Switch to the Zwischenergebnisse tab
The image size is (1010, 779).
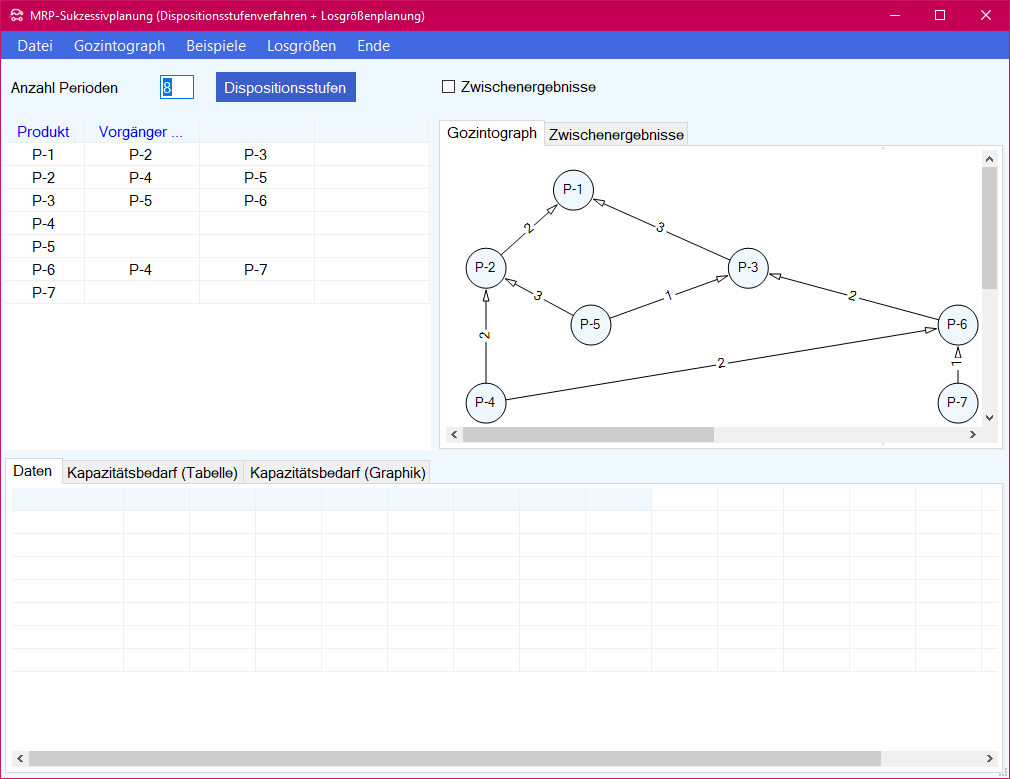pyautogui.click(x=616, y=135)
